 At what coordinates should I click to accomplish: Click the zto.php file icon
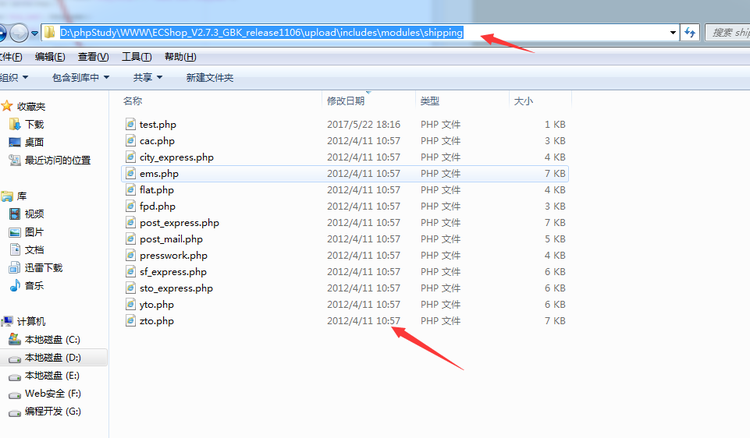click(130, 321)
